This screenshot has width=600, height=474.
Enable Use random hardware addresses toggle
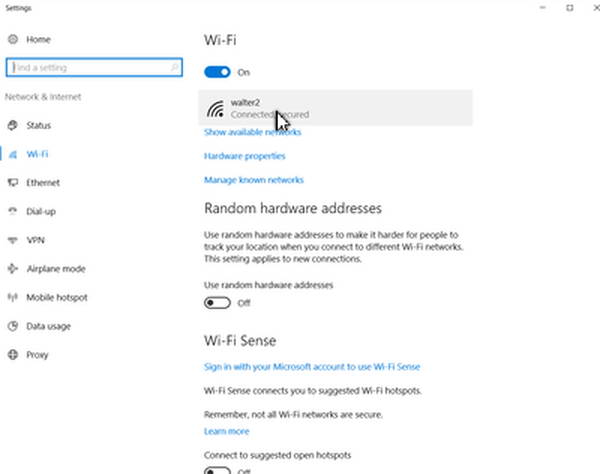[217, 303]
